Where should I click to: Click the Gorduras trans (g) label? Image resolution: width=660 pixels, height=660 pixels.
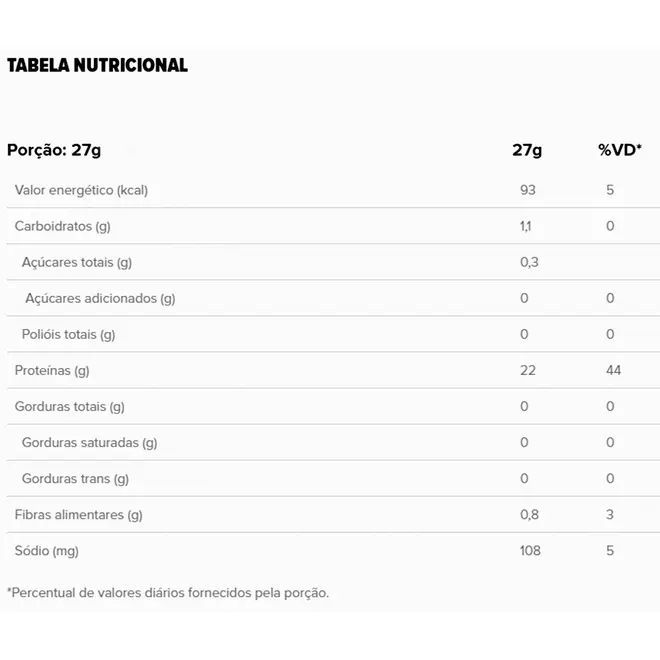[75, 479]
